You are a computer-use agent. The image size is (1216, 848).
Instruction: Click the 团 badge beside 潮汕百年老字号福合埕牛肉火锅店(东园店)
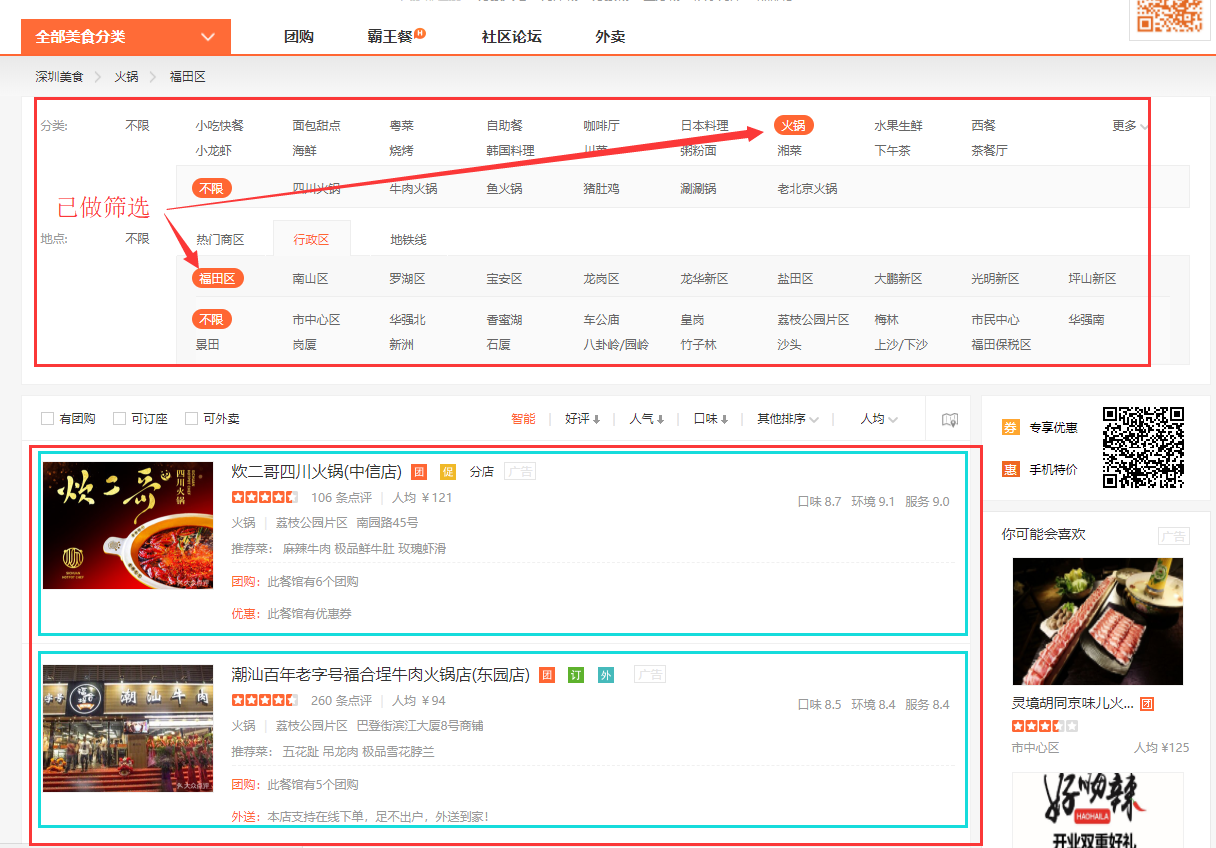click(x=547, y=675)
